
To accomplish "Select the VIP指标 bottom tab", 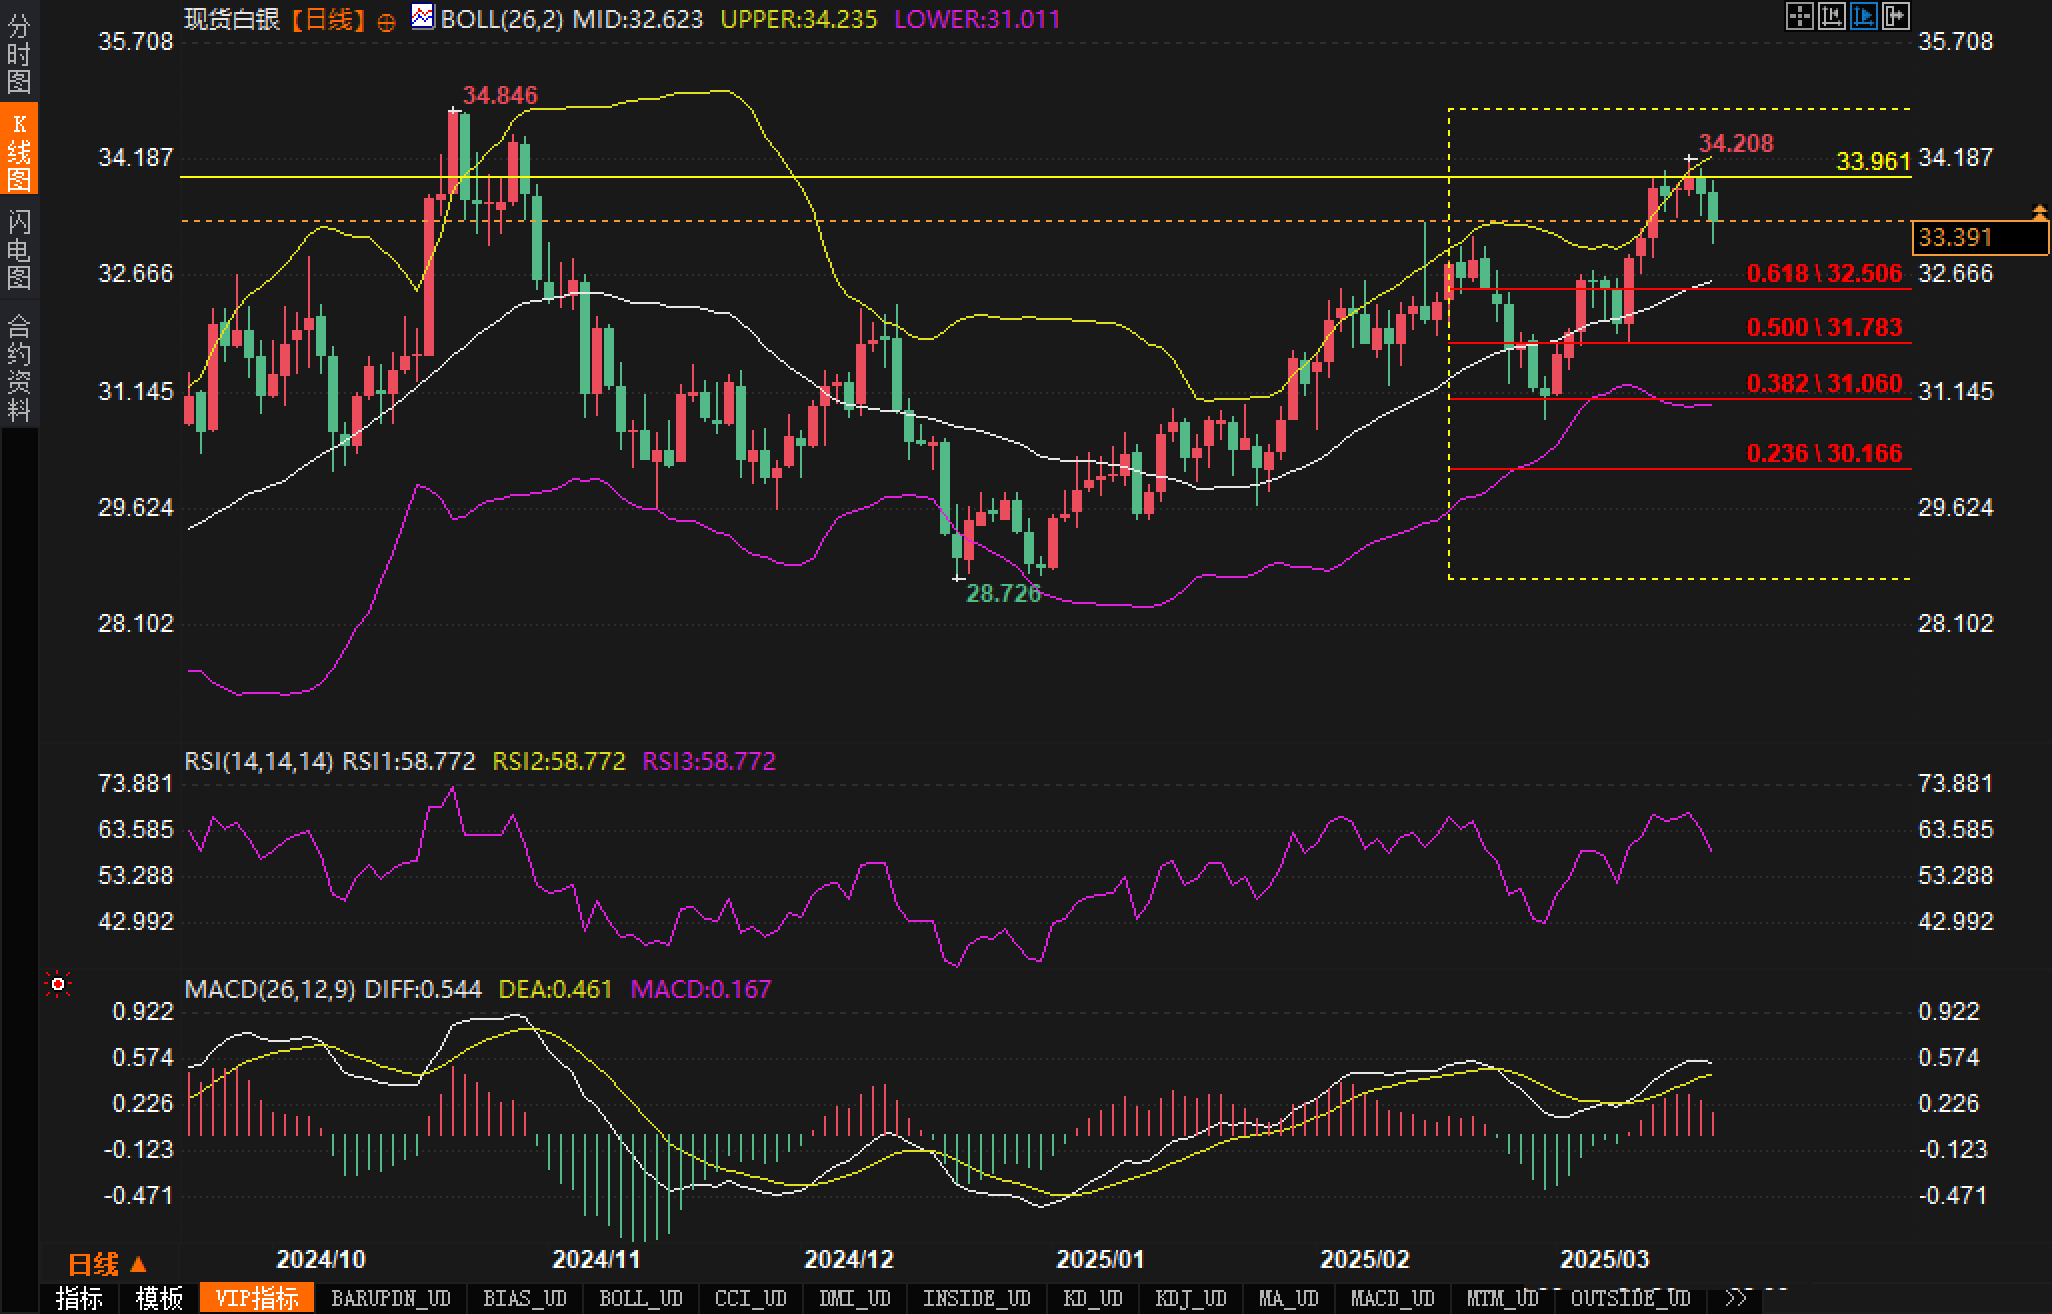I will pos(257,1298).
